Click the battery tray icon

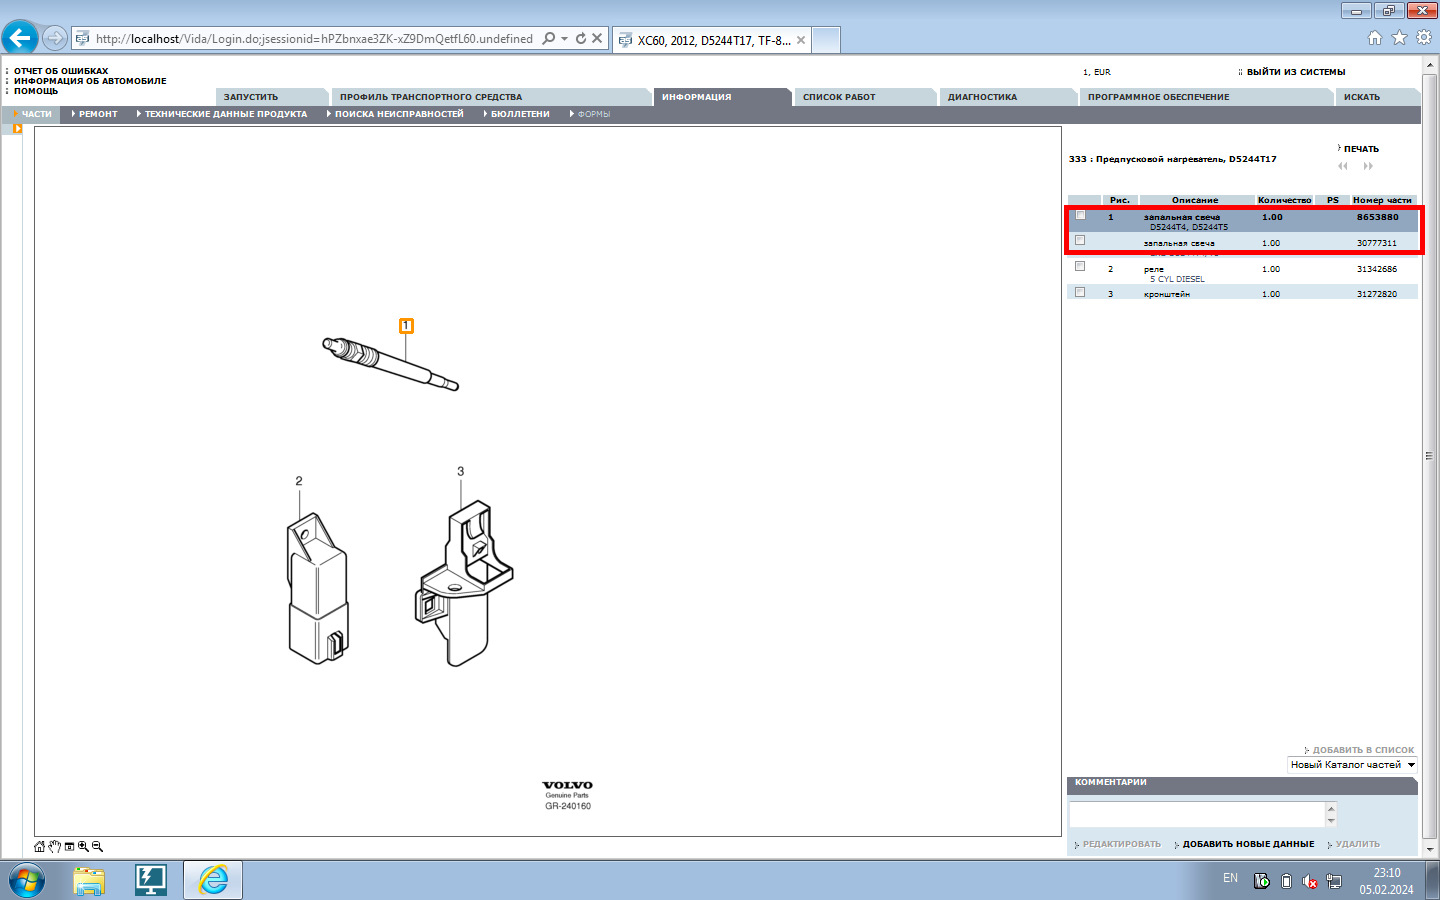pyautogui.click(x=1286, y=881)
